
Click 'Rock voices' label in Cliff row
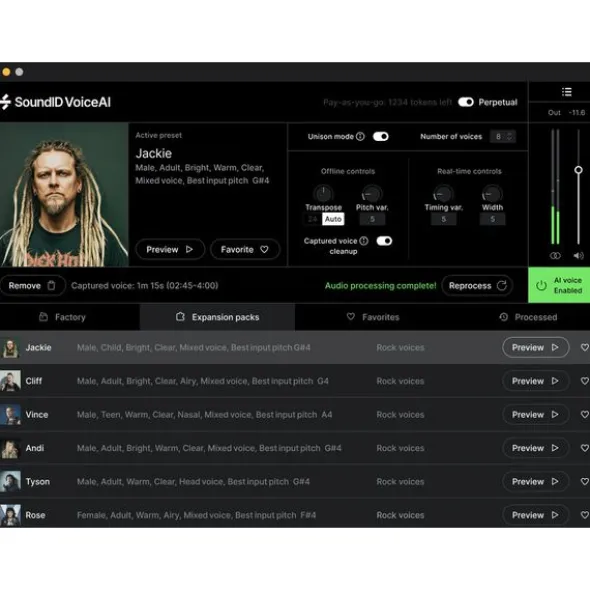400,381
